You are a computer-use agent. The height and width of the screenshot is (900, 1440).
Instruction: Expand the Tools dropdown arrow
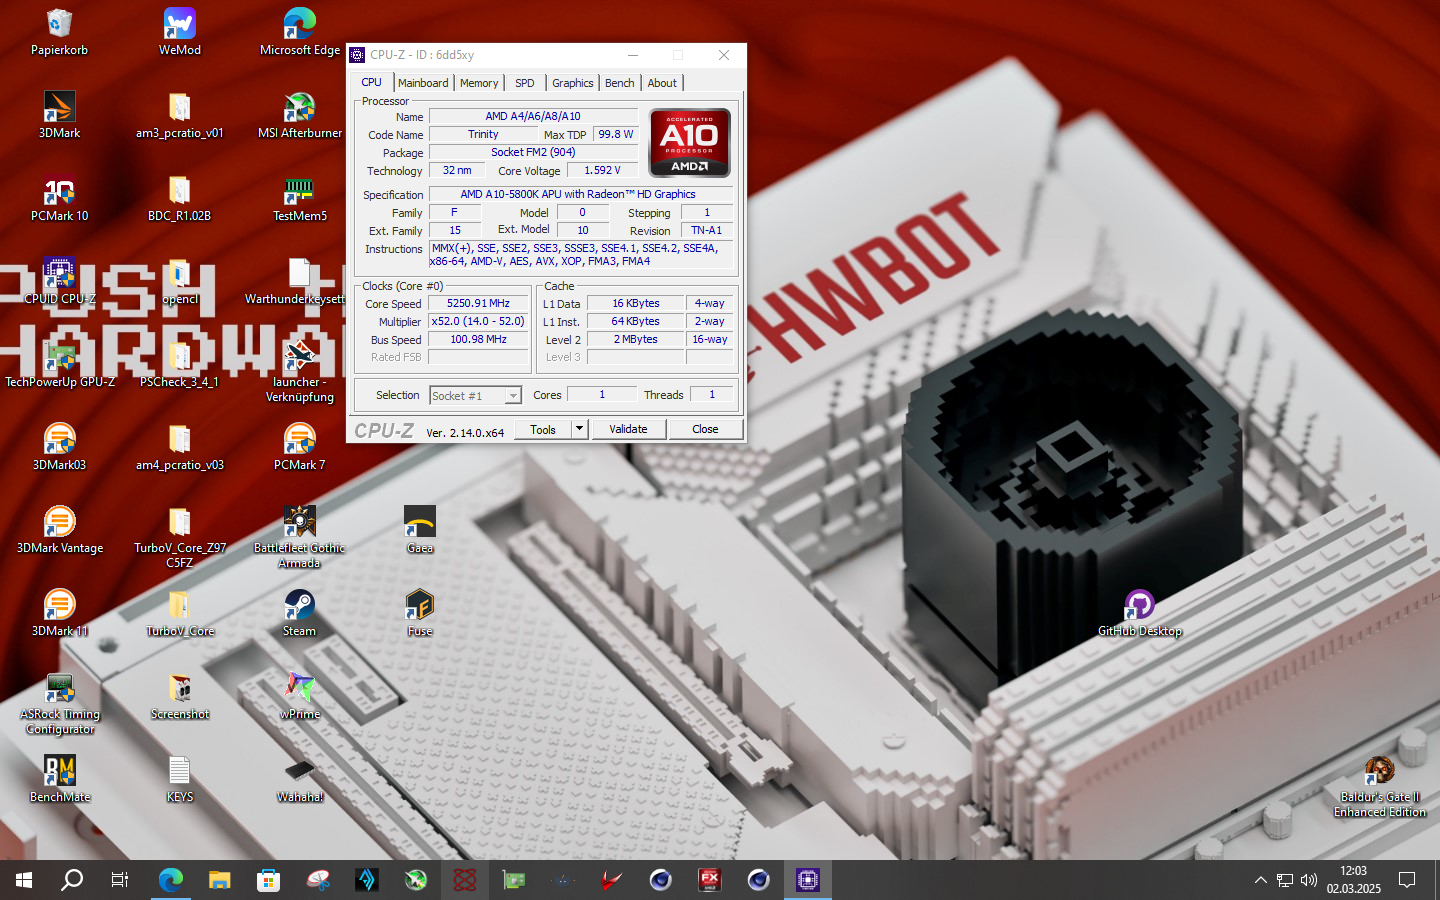click(579, 429)
